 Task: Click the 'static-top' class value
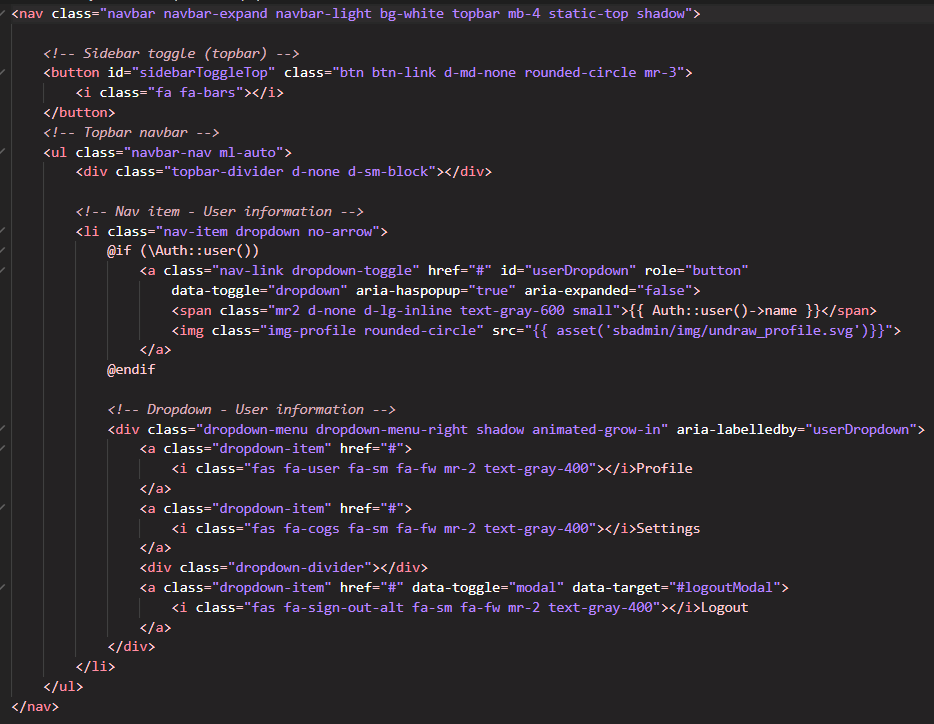pos(588,13)
